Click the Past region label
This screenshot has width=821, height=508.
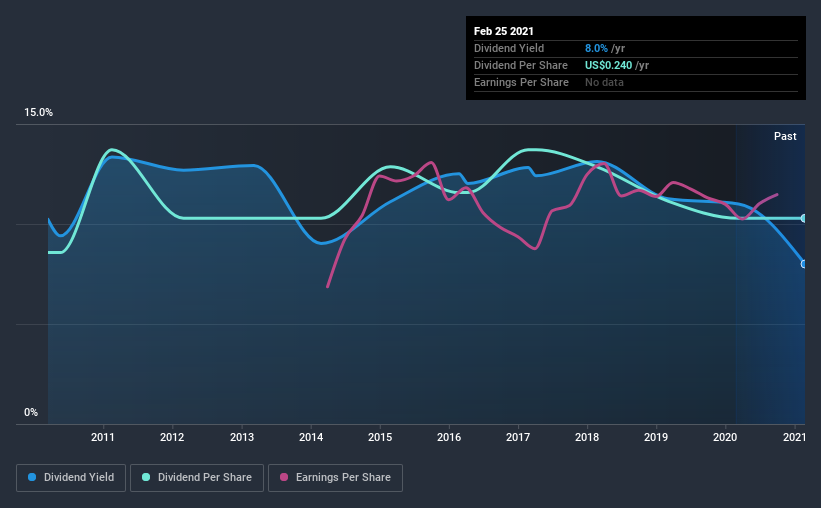tap(785, 136)
